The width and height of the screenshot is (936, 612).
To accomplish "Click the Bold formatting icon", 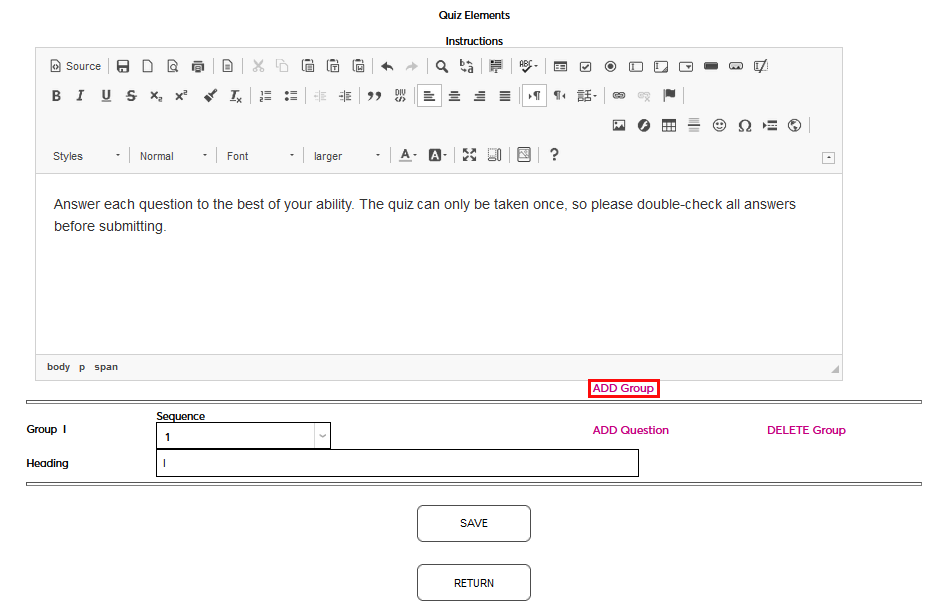I will (x=56, y=96).
